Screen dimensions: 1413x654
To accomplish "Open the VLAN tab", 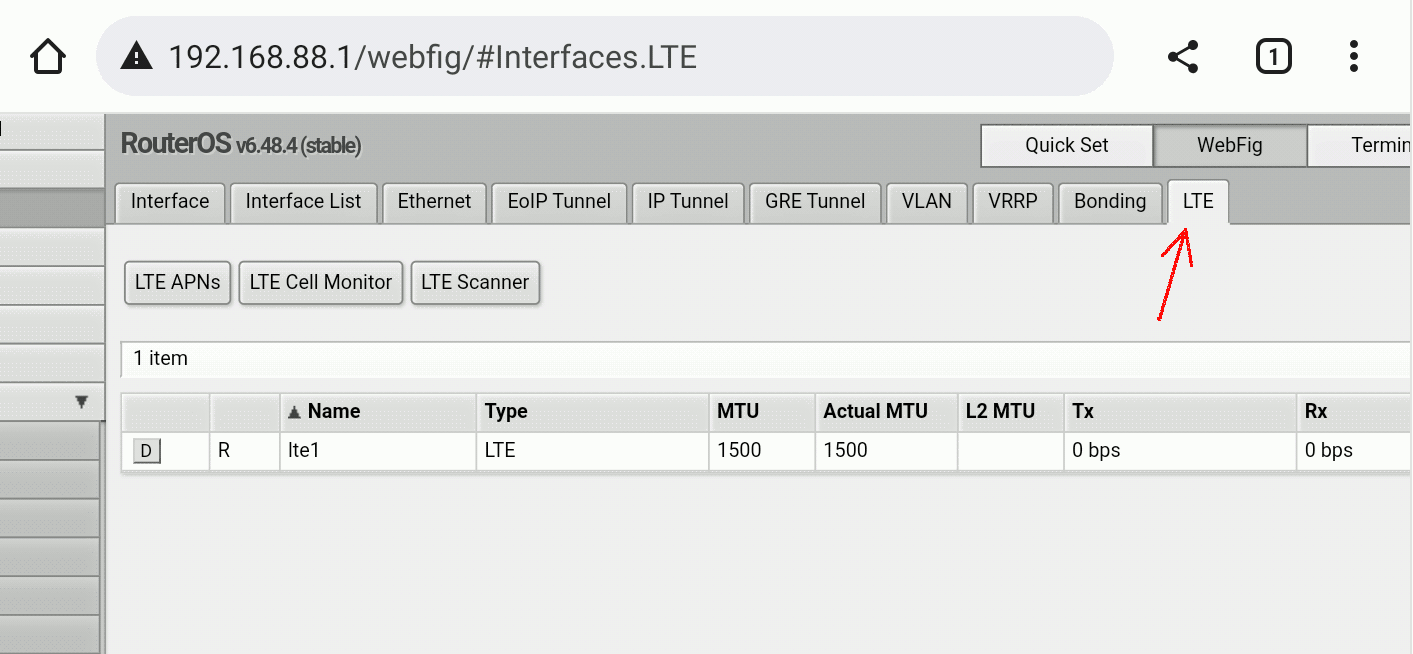I will point(926,202).
